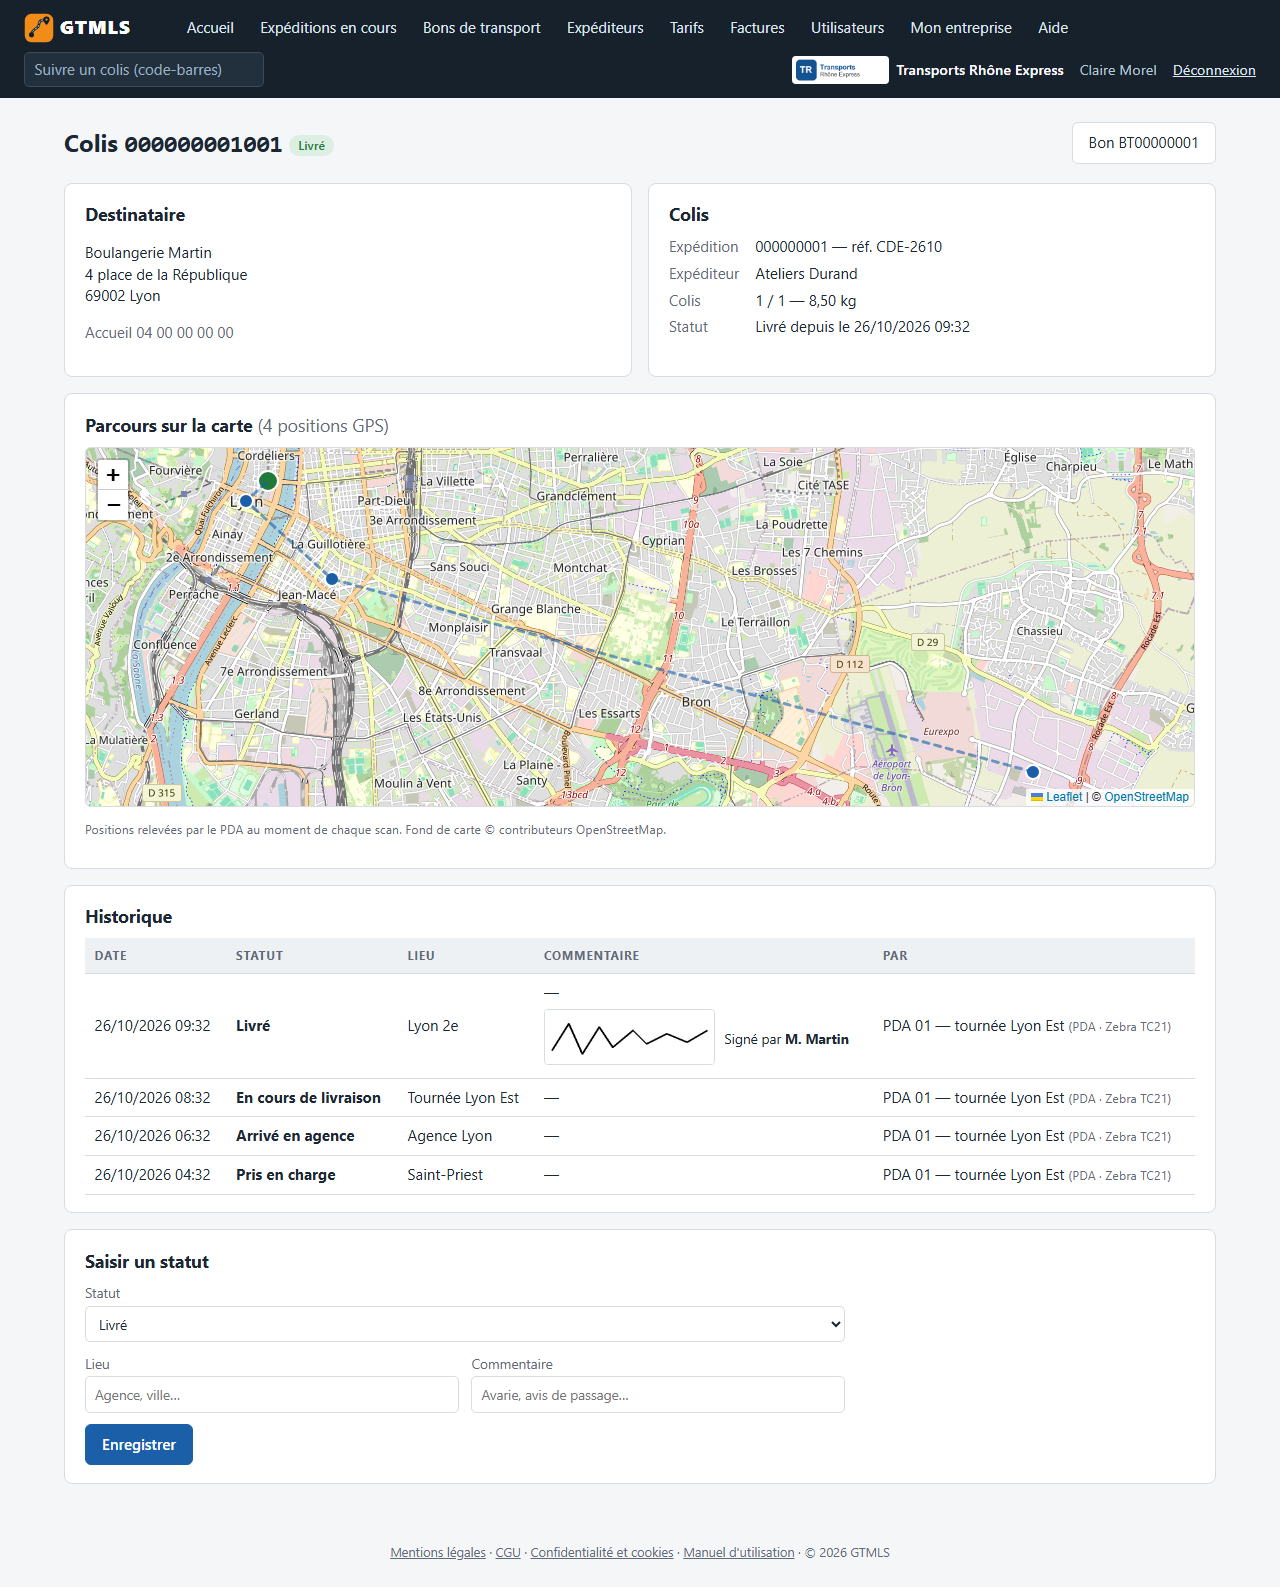Open the Factures section
The image size is (1280, 1587).
point(757,28)
